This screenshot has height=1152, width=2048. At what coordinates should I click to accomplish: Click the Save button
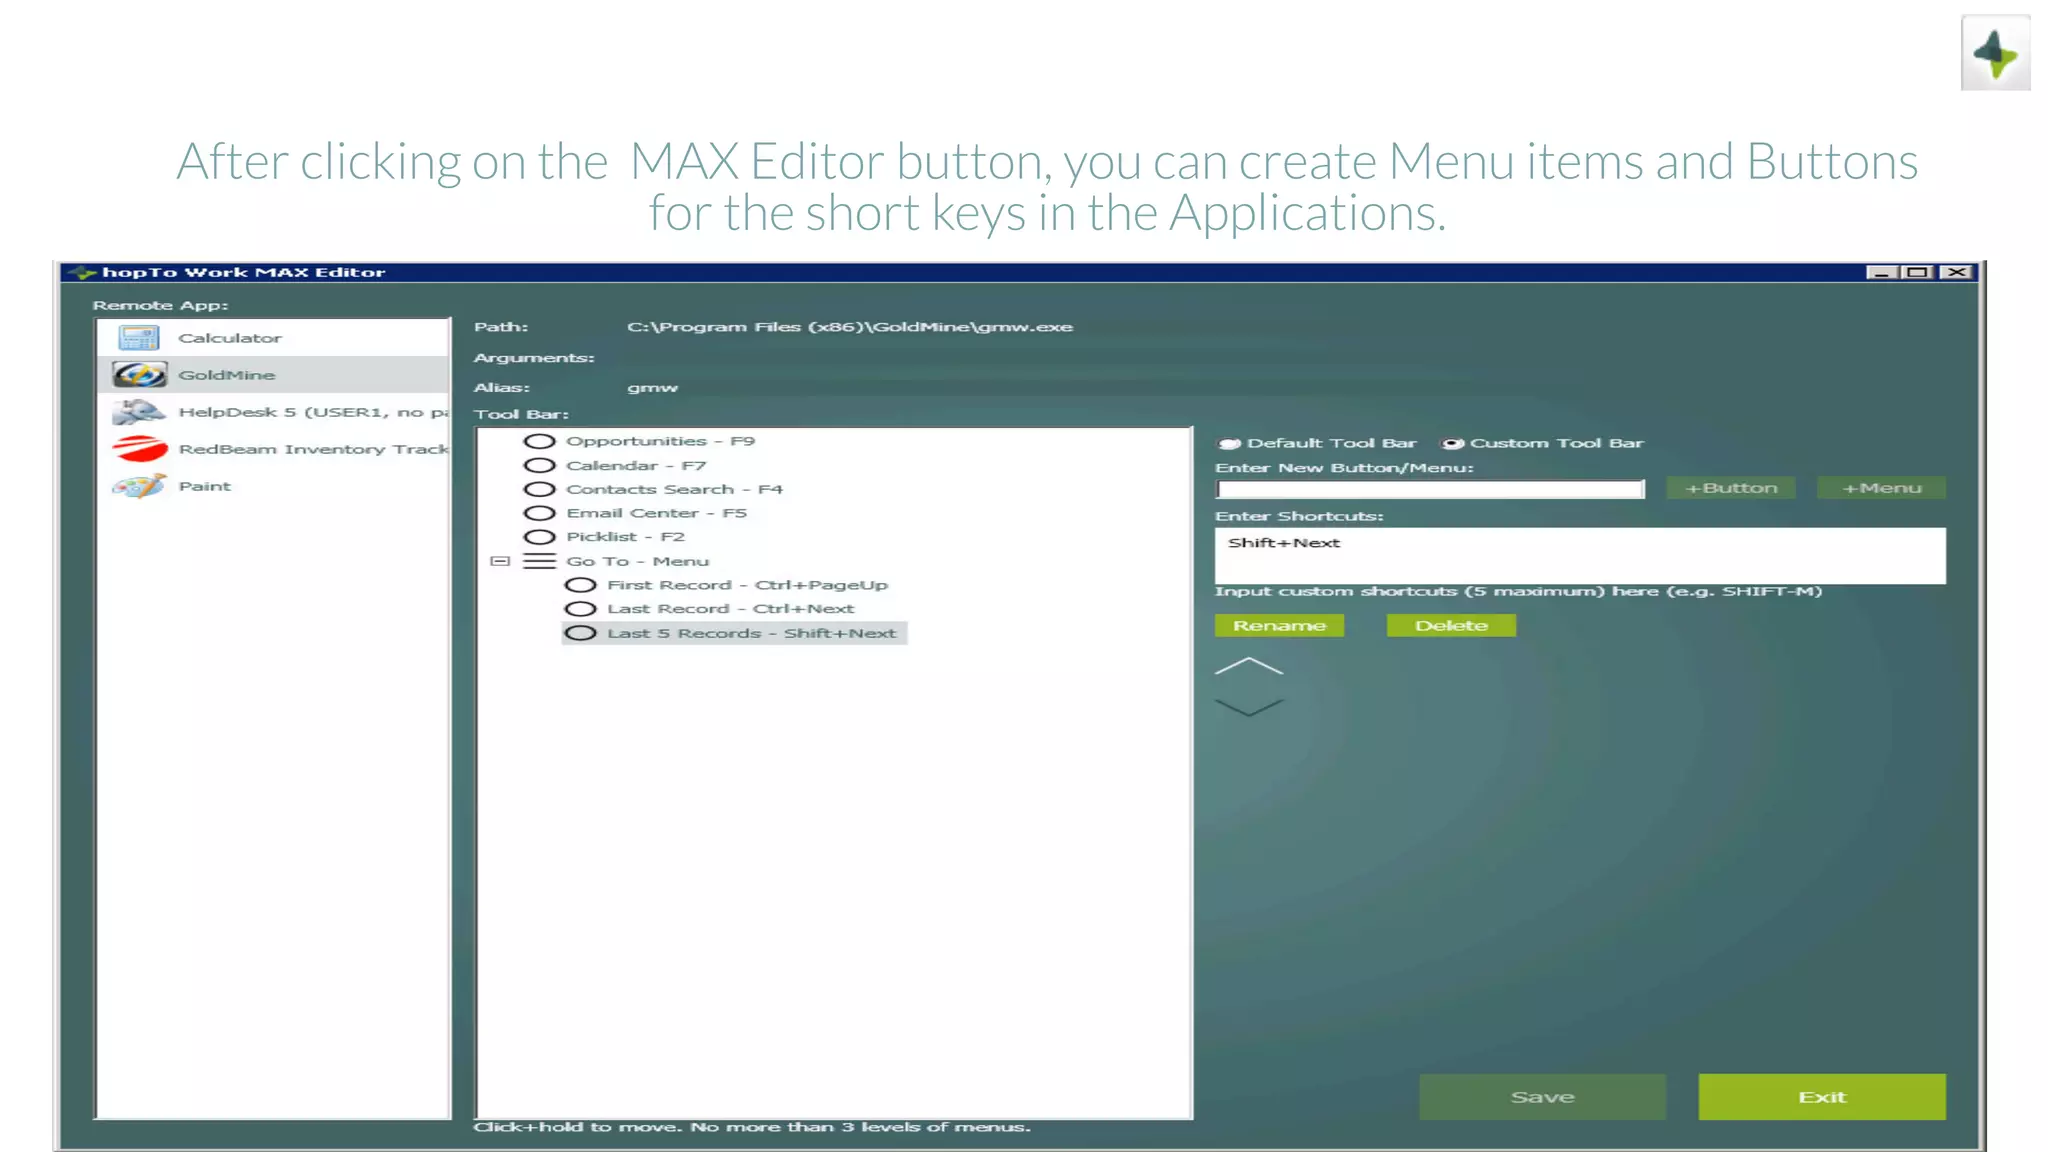pos(1542,1097)
